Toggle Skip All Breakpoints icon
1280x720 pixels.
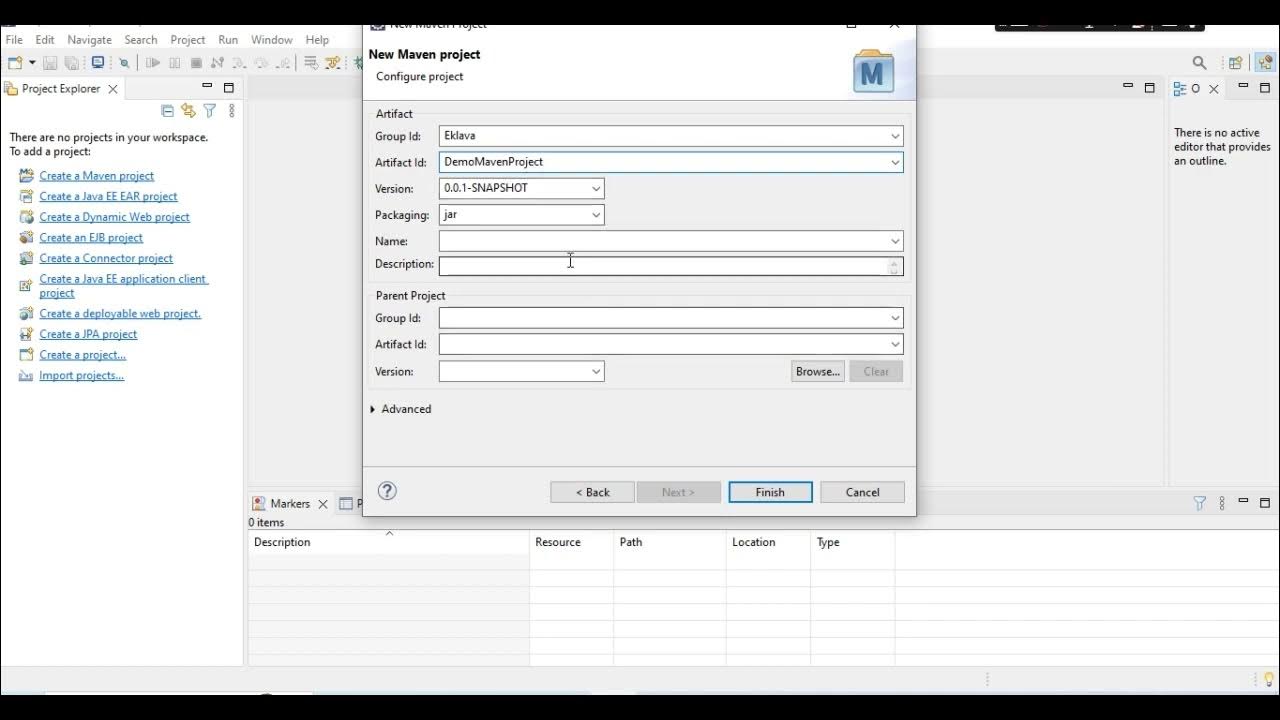[x=124, y=63]
